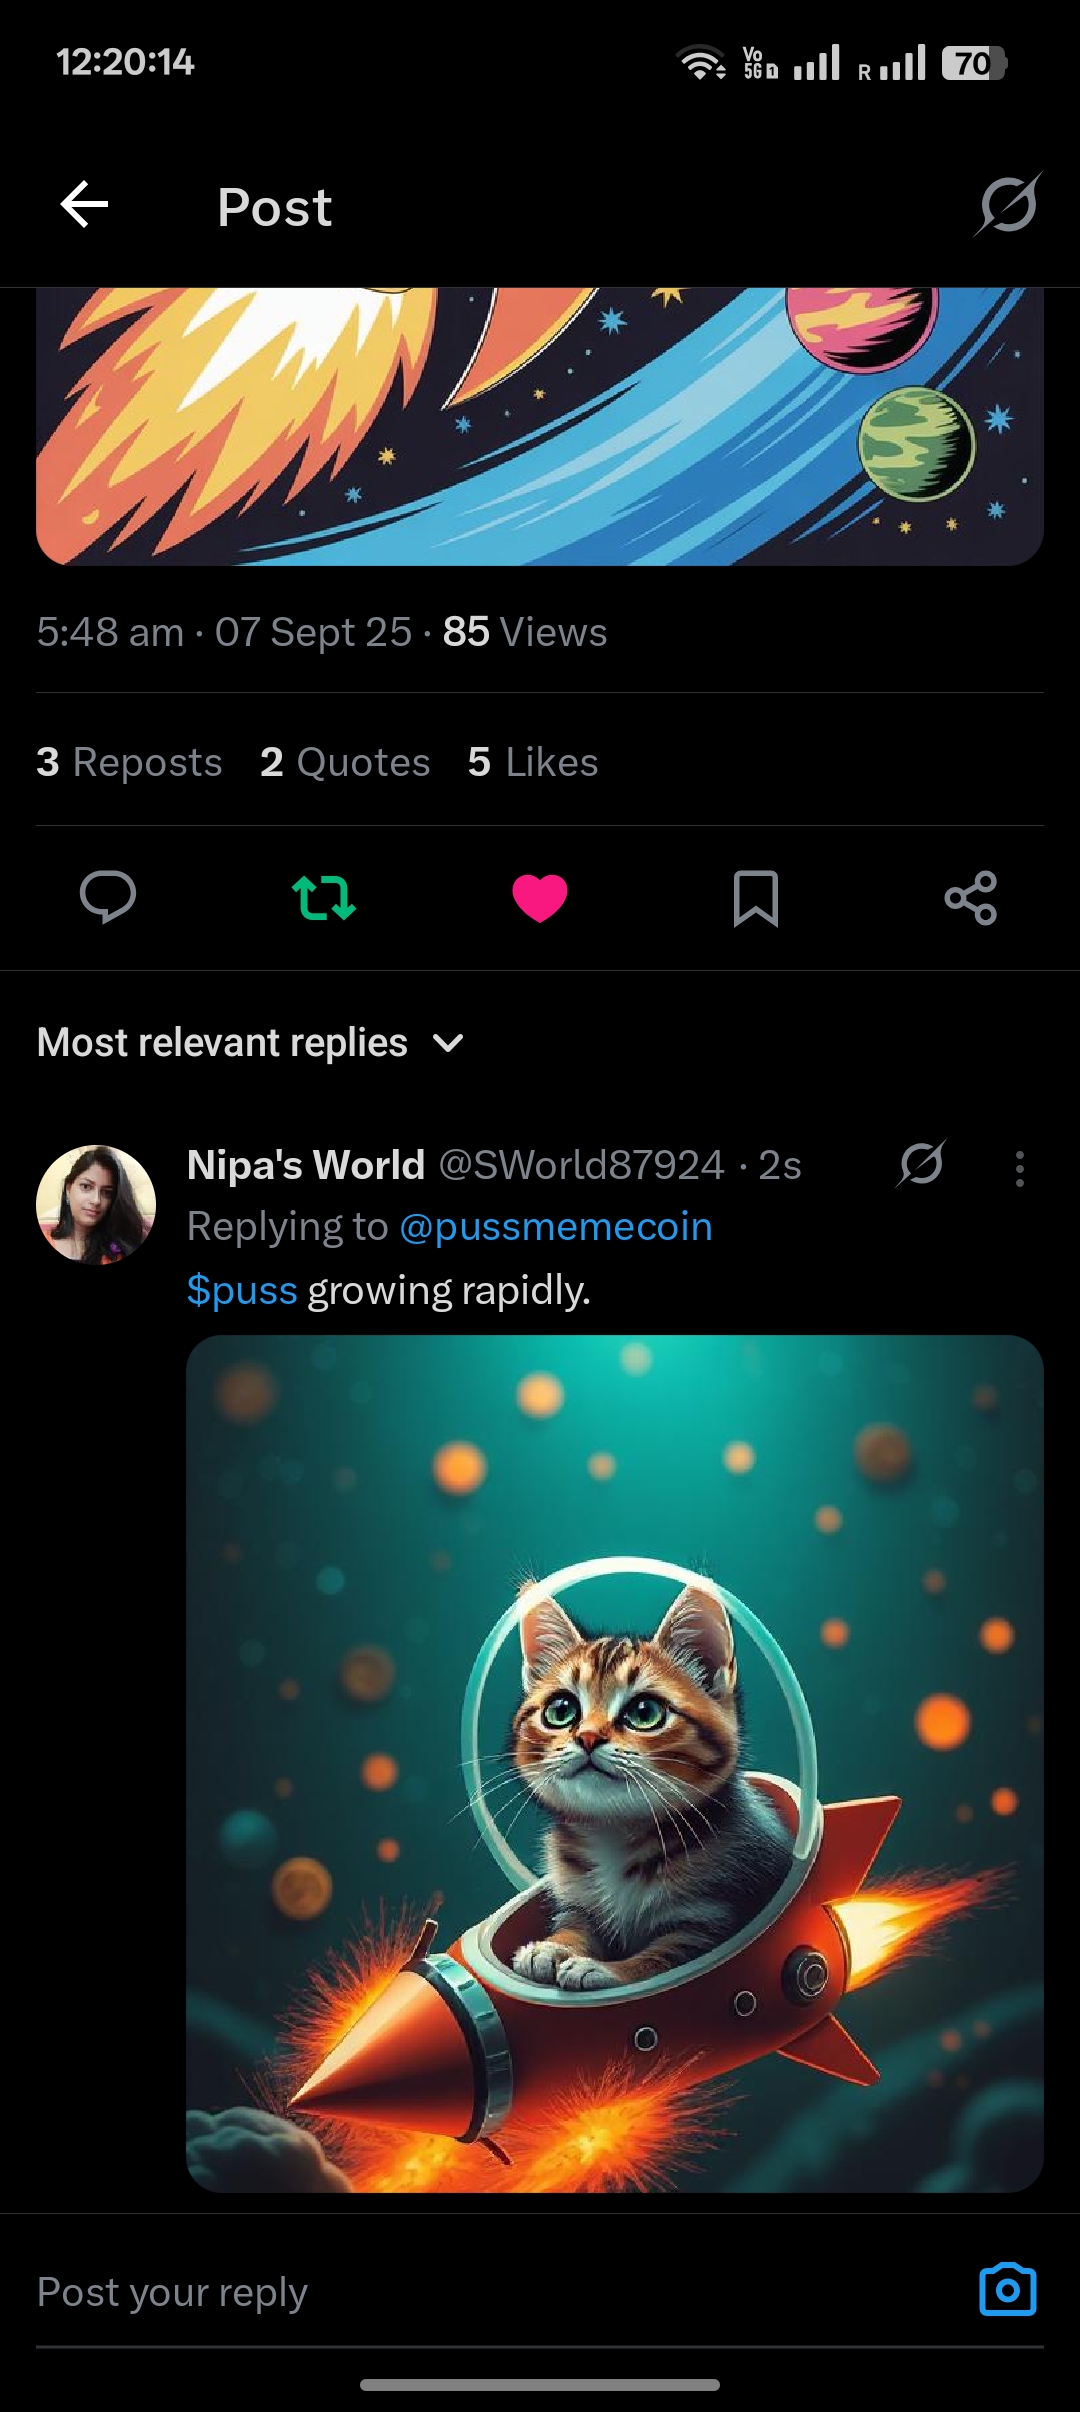Tap the $puss cashtag link
The width and height of the screenshot is (1080, 2412).
pos(242,1291)
